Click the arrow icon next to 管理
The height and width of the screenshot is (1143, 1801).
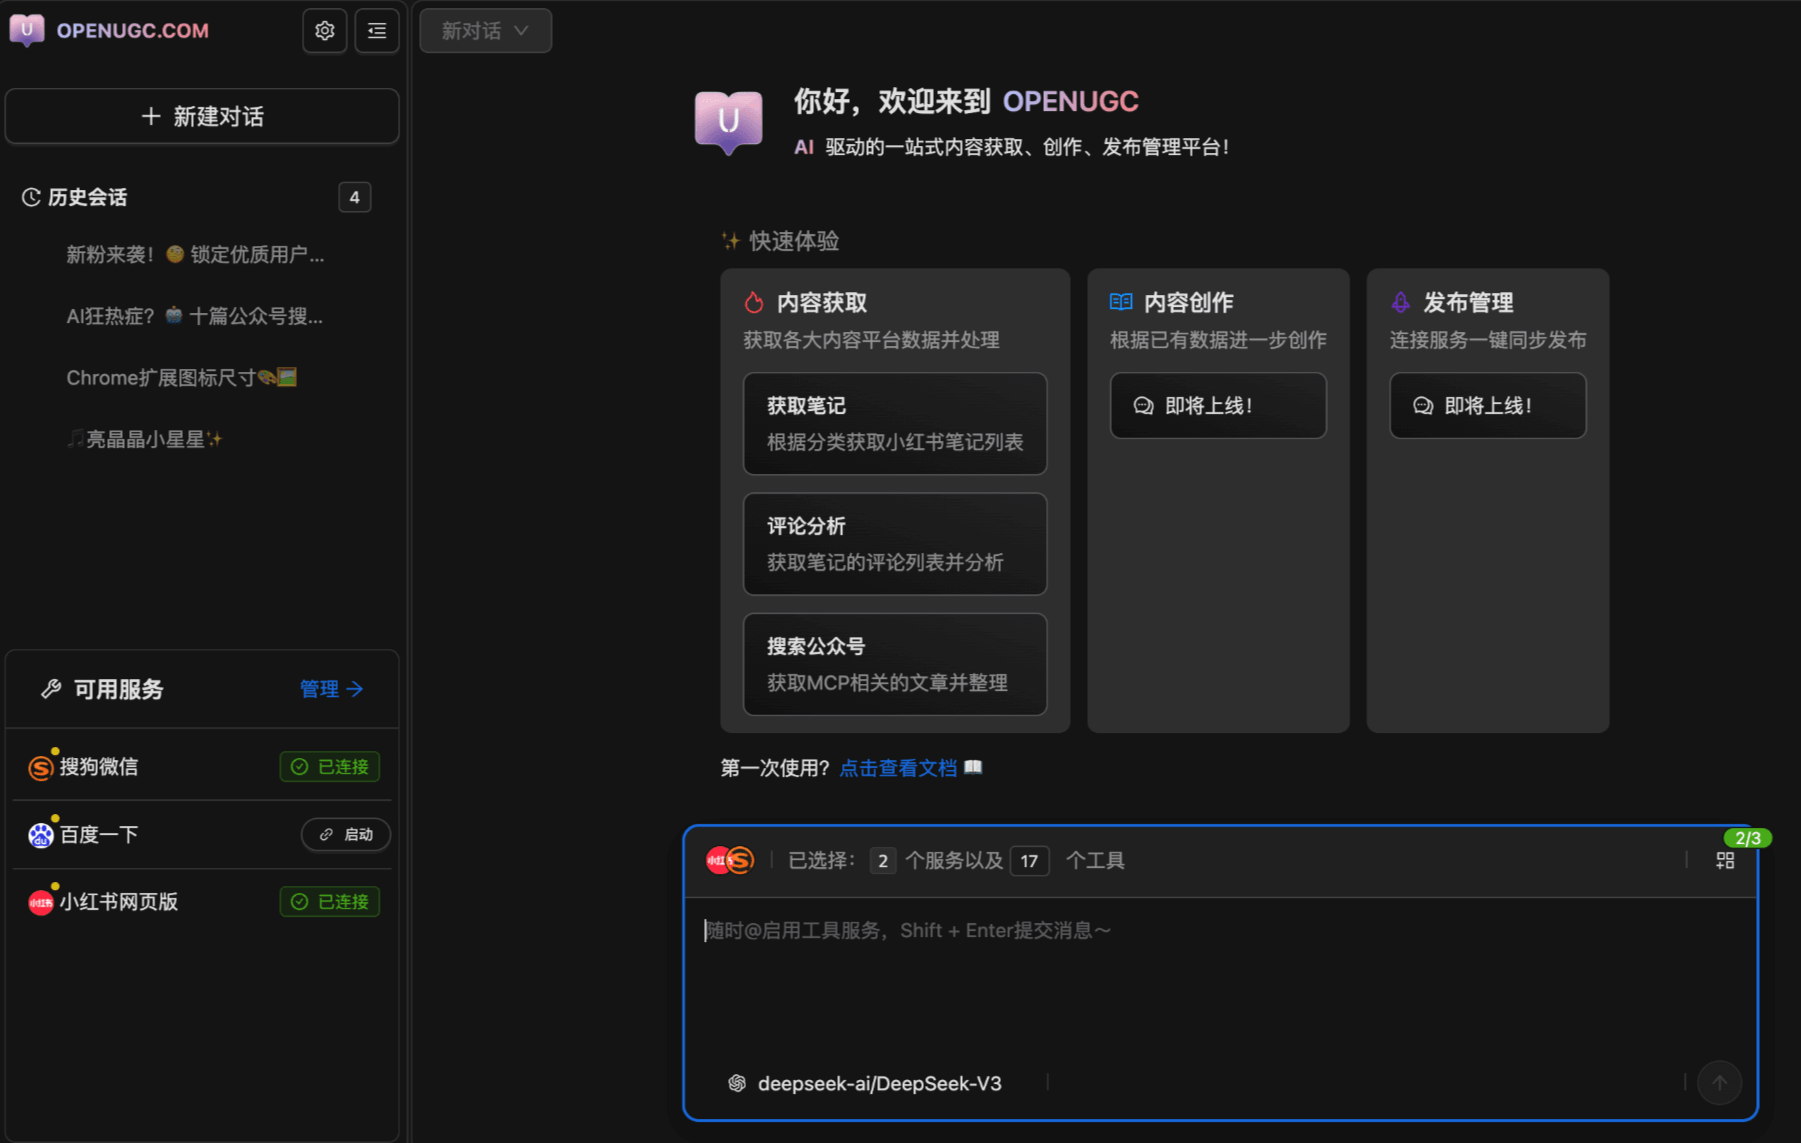click(355, 689)
